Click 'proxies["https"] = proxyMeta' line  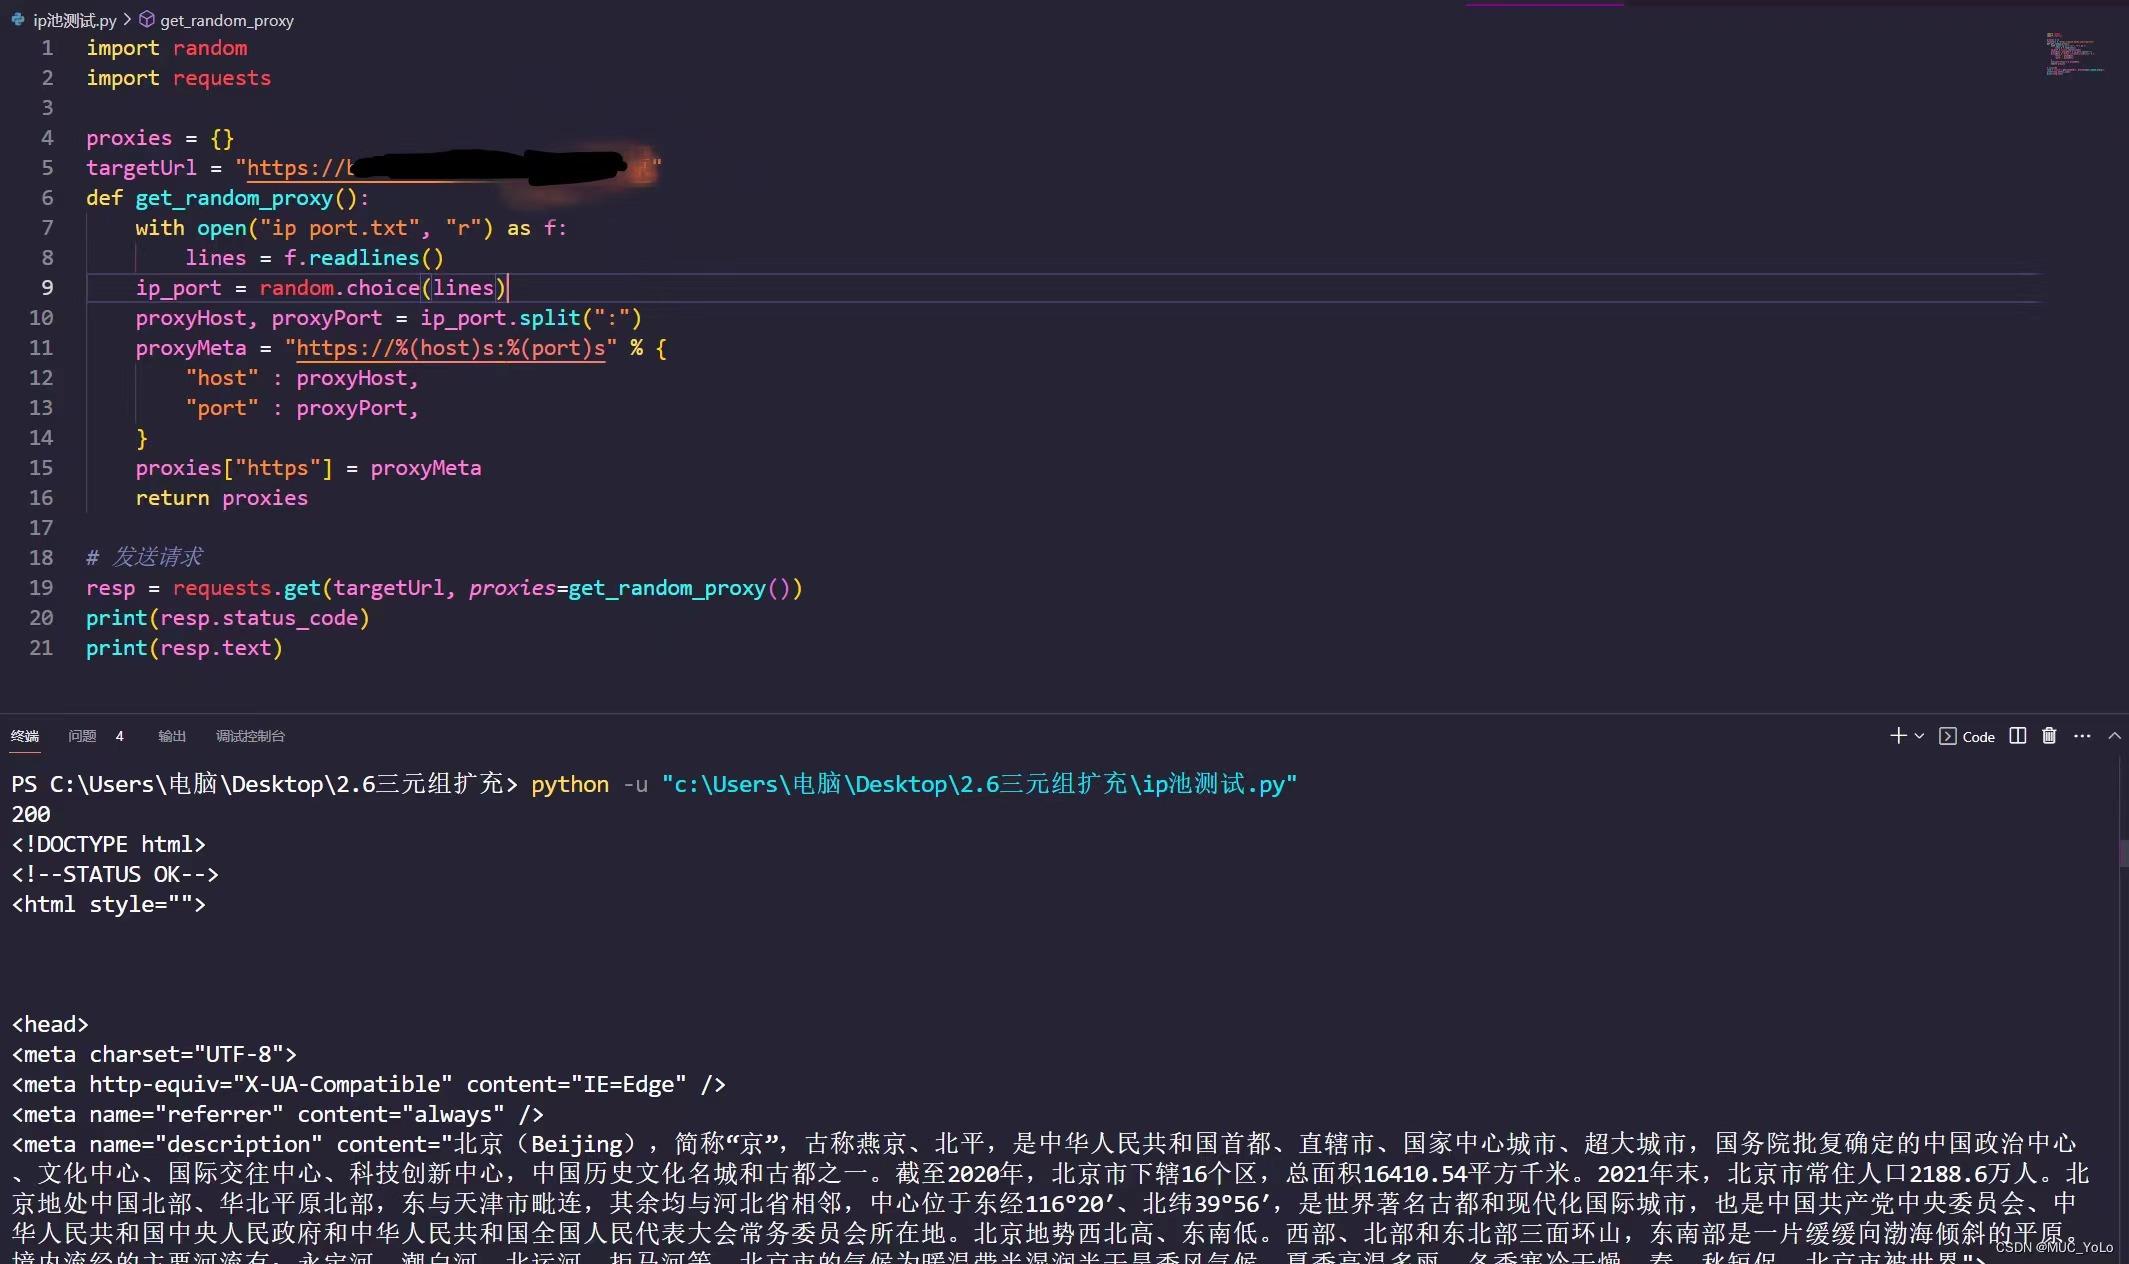pos(308,468)
